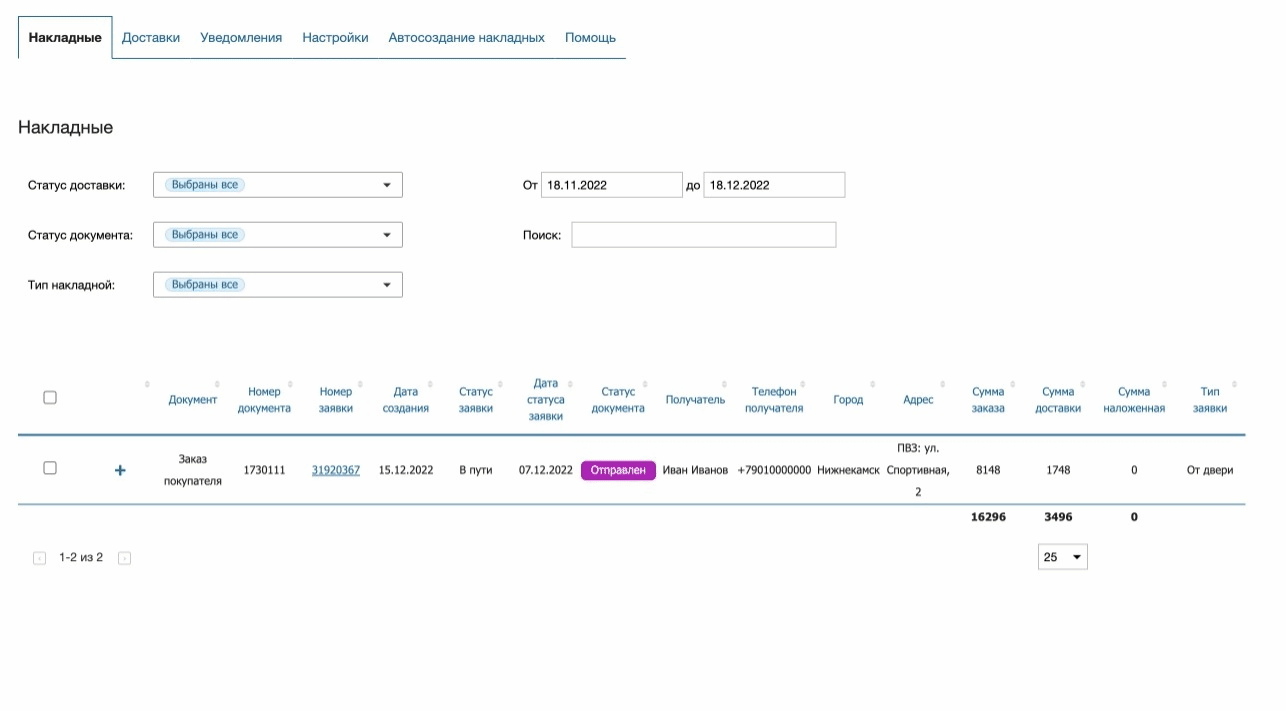Sort table by Документ column
The width and height of the screenshot is (1286, 711).
(x=192, y=399)
